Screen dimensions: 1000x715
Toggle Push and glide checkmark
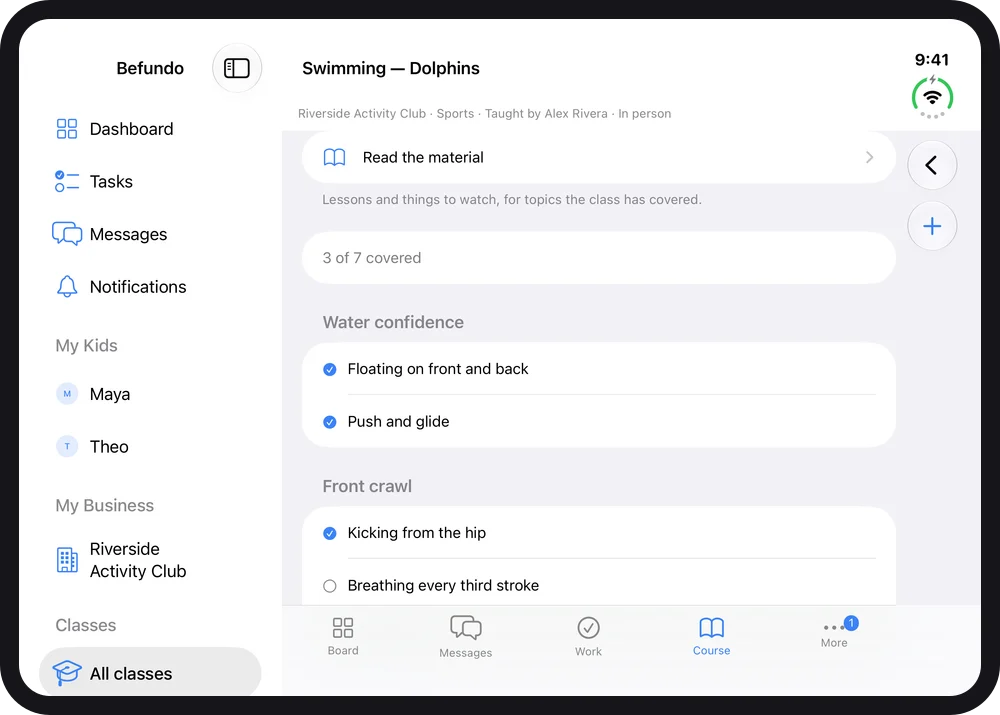click(x=330, y=422)
